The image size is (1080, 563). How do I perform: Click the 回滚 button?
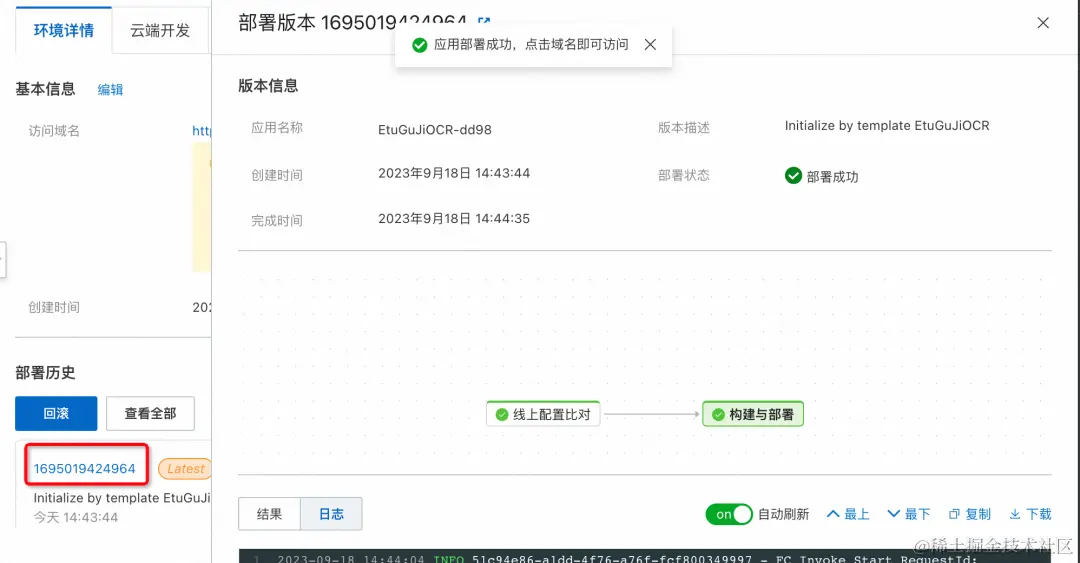point(56,413)
